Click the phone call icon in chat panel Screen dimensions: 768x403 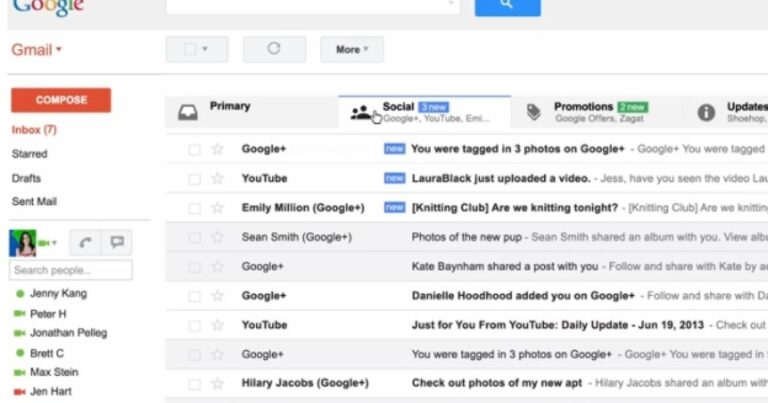pos(85,242)
